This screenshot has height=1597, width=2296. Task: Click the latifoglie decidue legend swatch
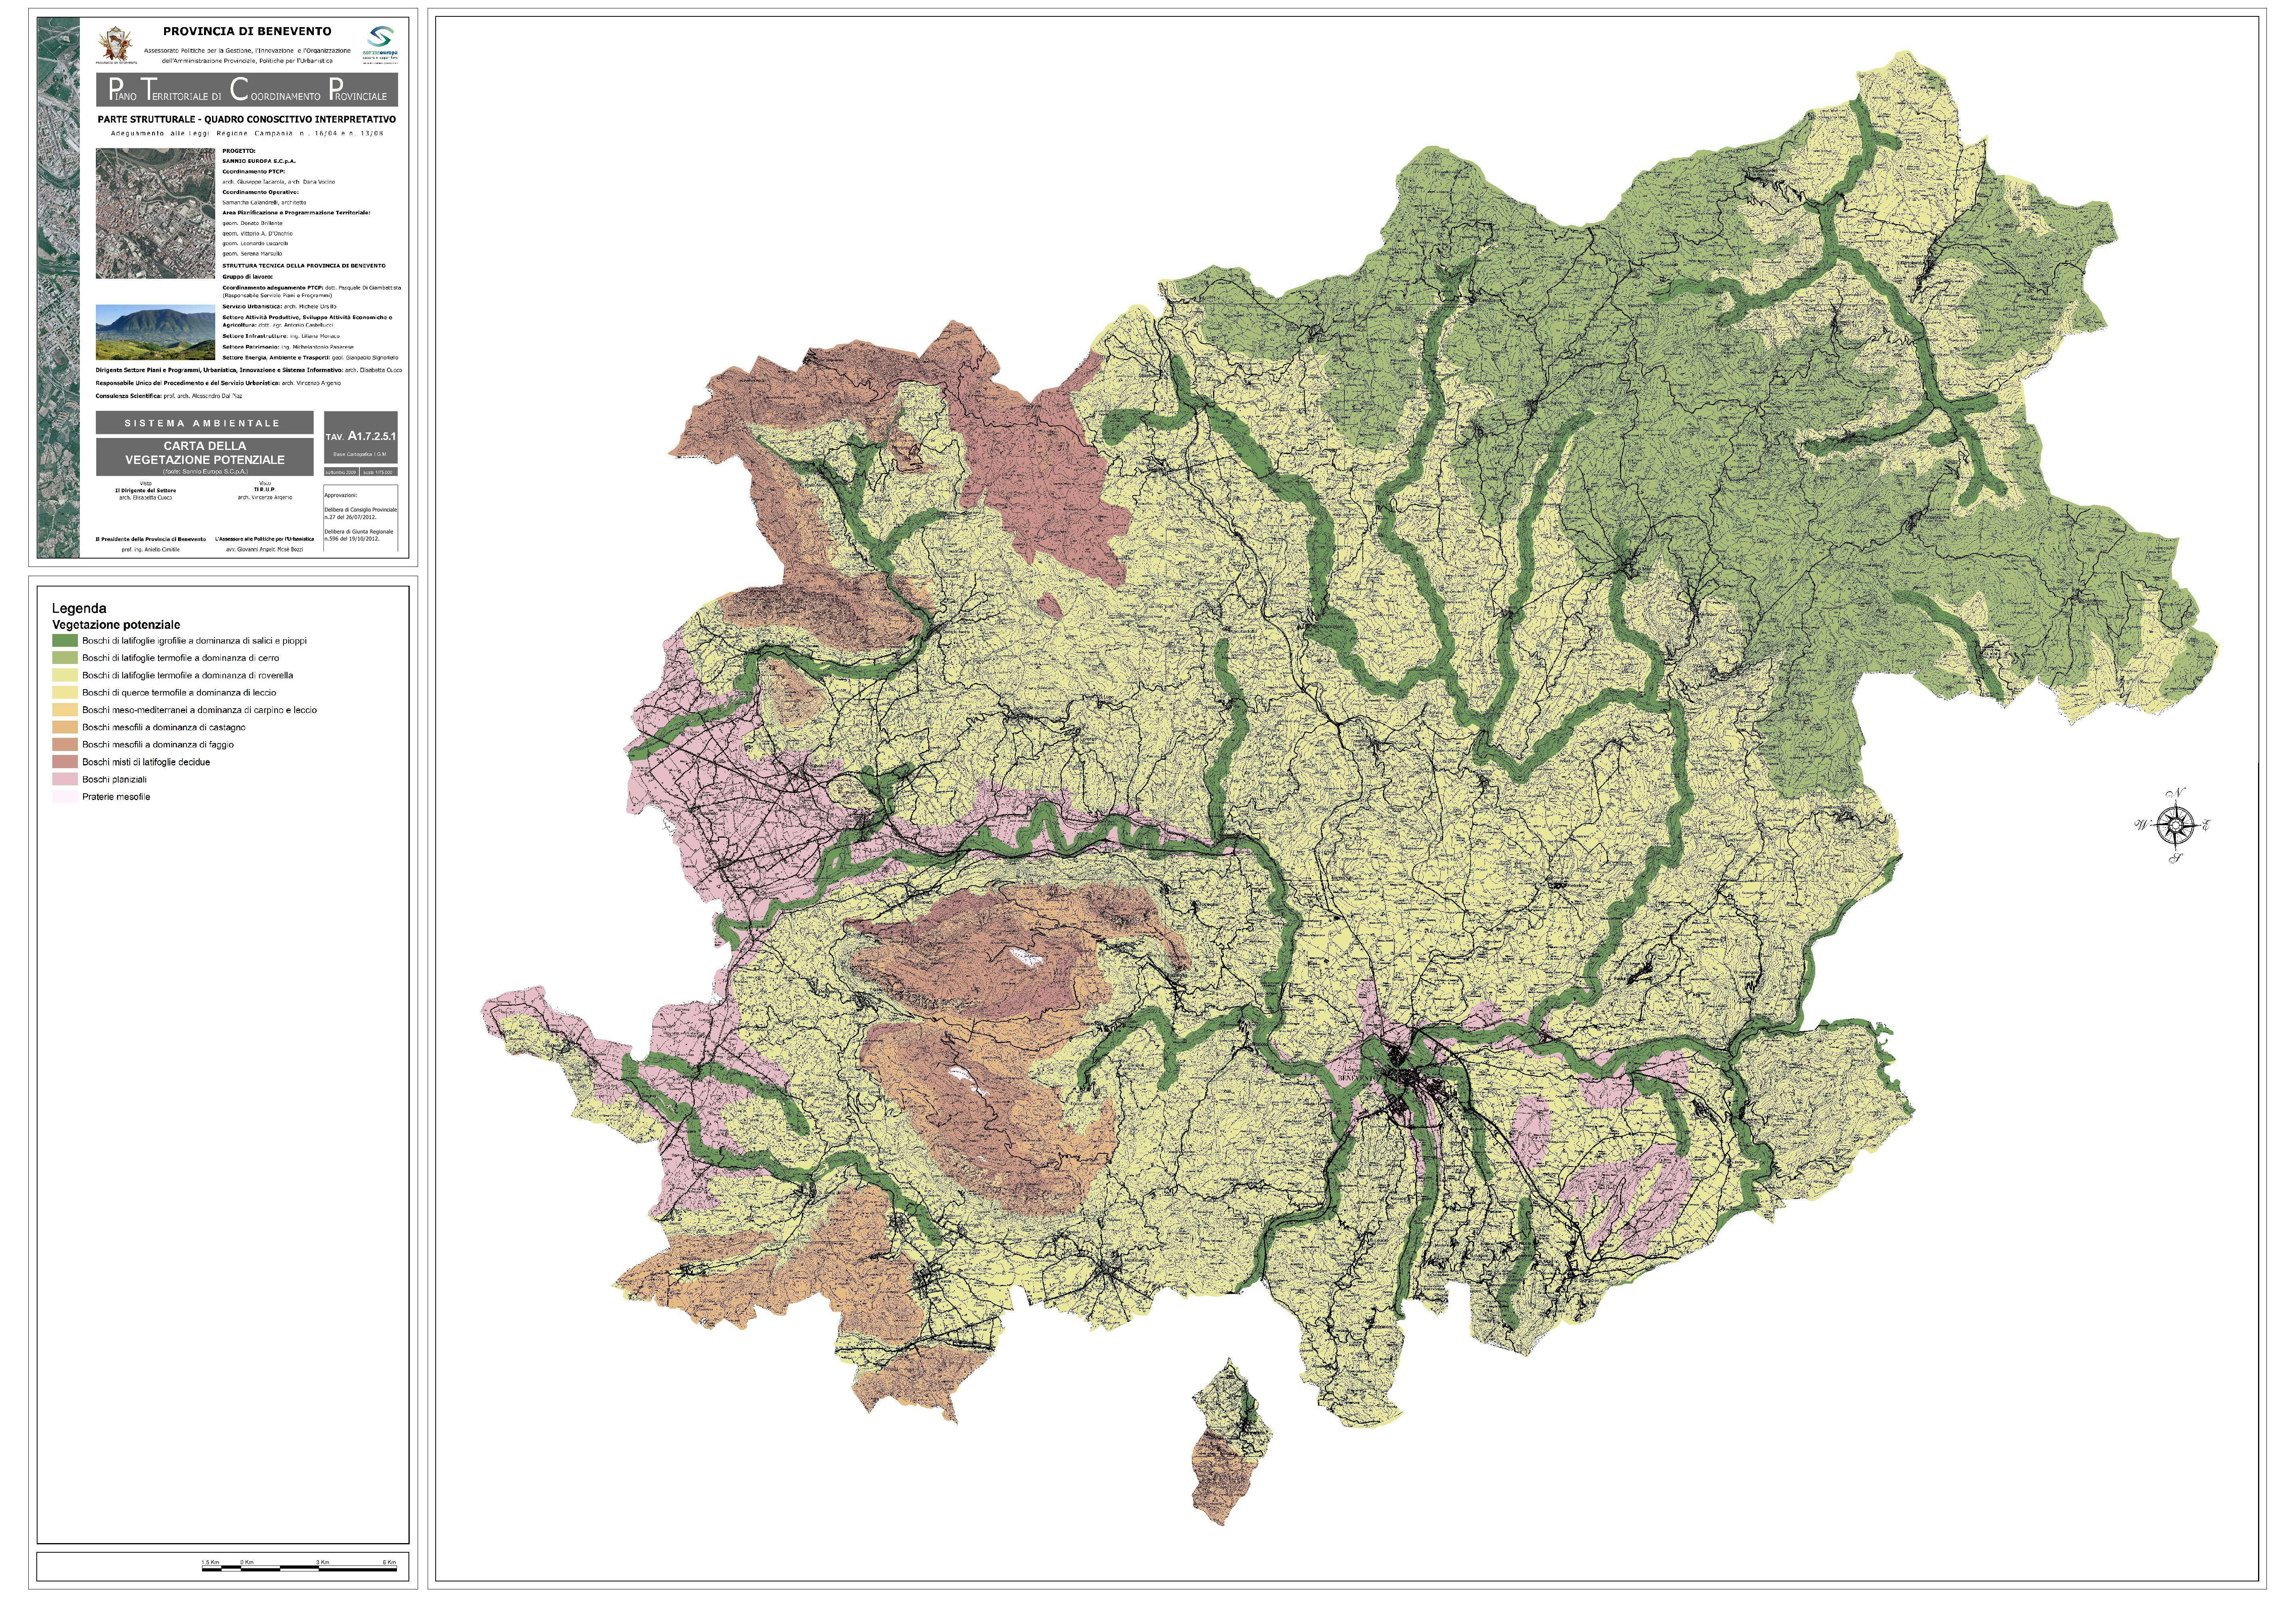(65, 762)
